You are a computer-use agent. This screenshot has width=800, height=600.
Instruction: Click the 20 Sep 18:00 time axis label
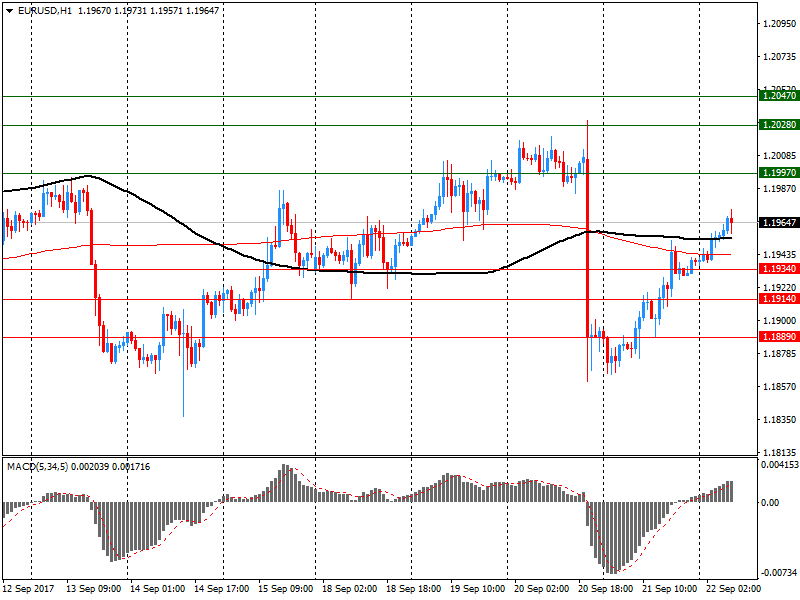pos(606,589)
